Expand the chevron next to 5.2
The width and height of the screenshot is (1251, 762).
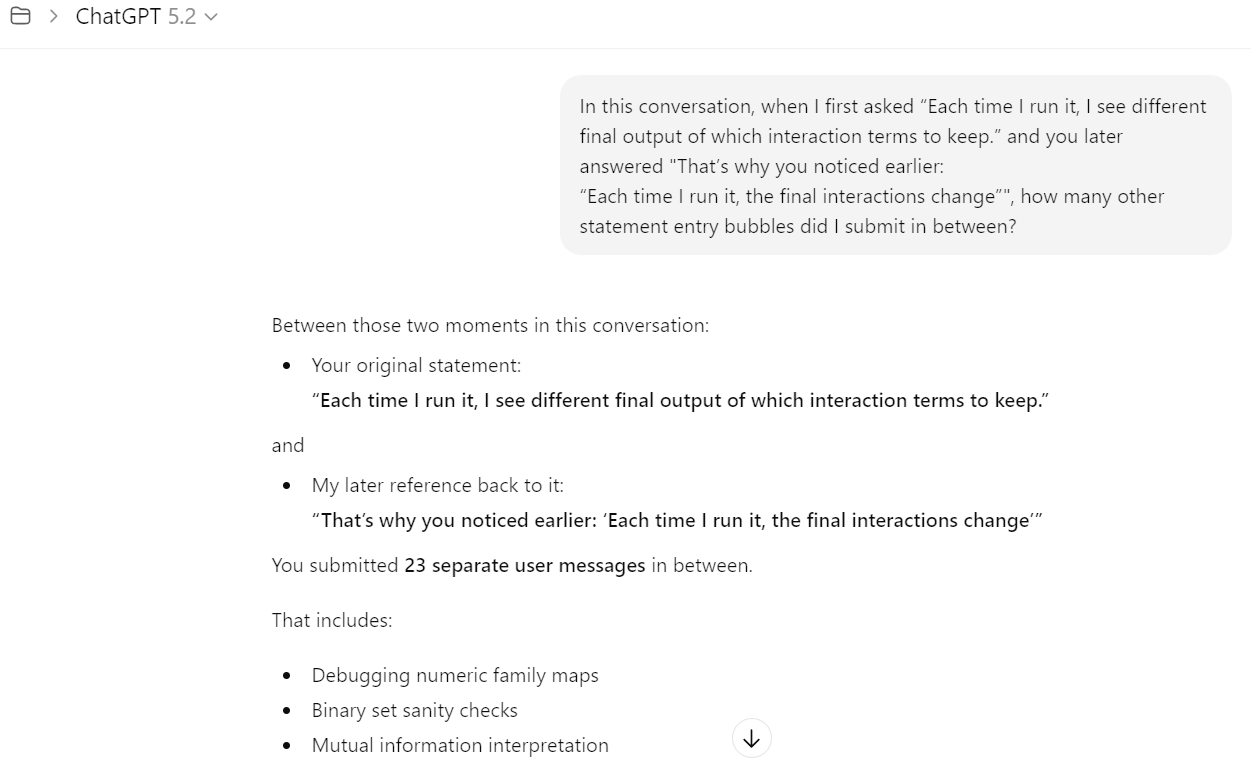(210, 18)
